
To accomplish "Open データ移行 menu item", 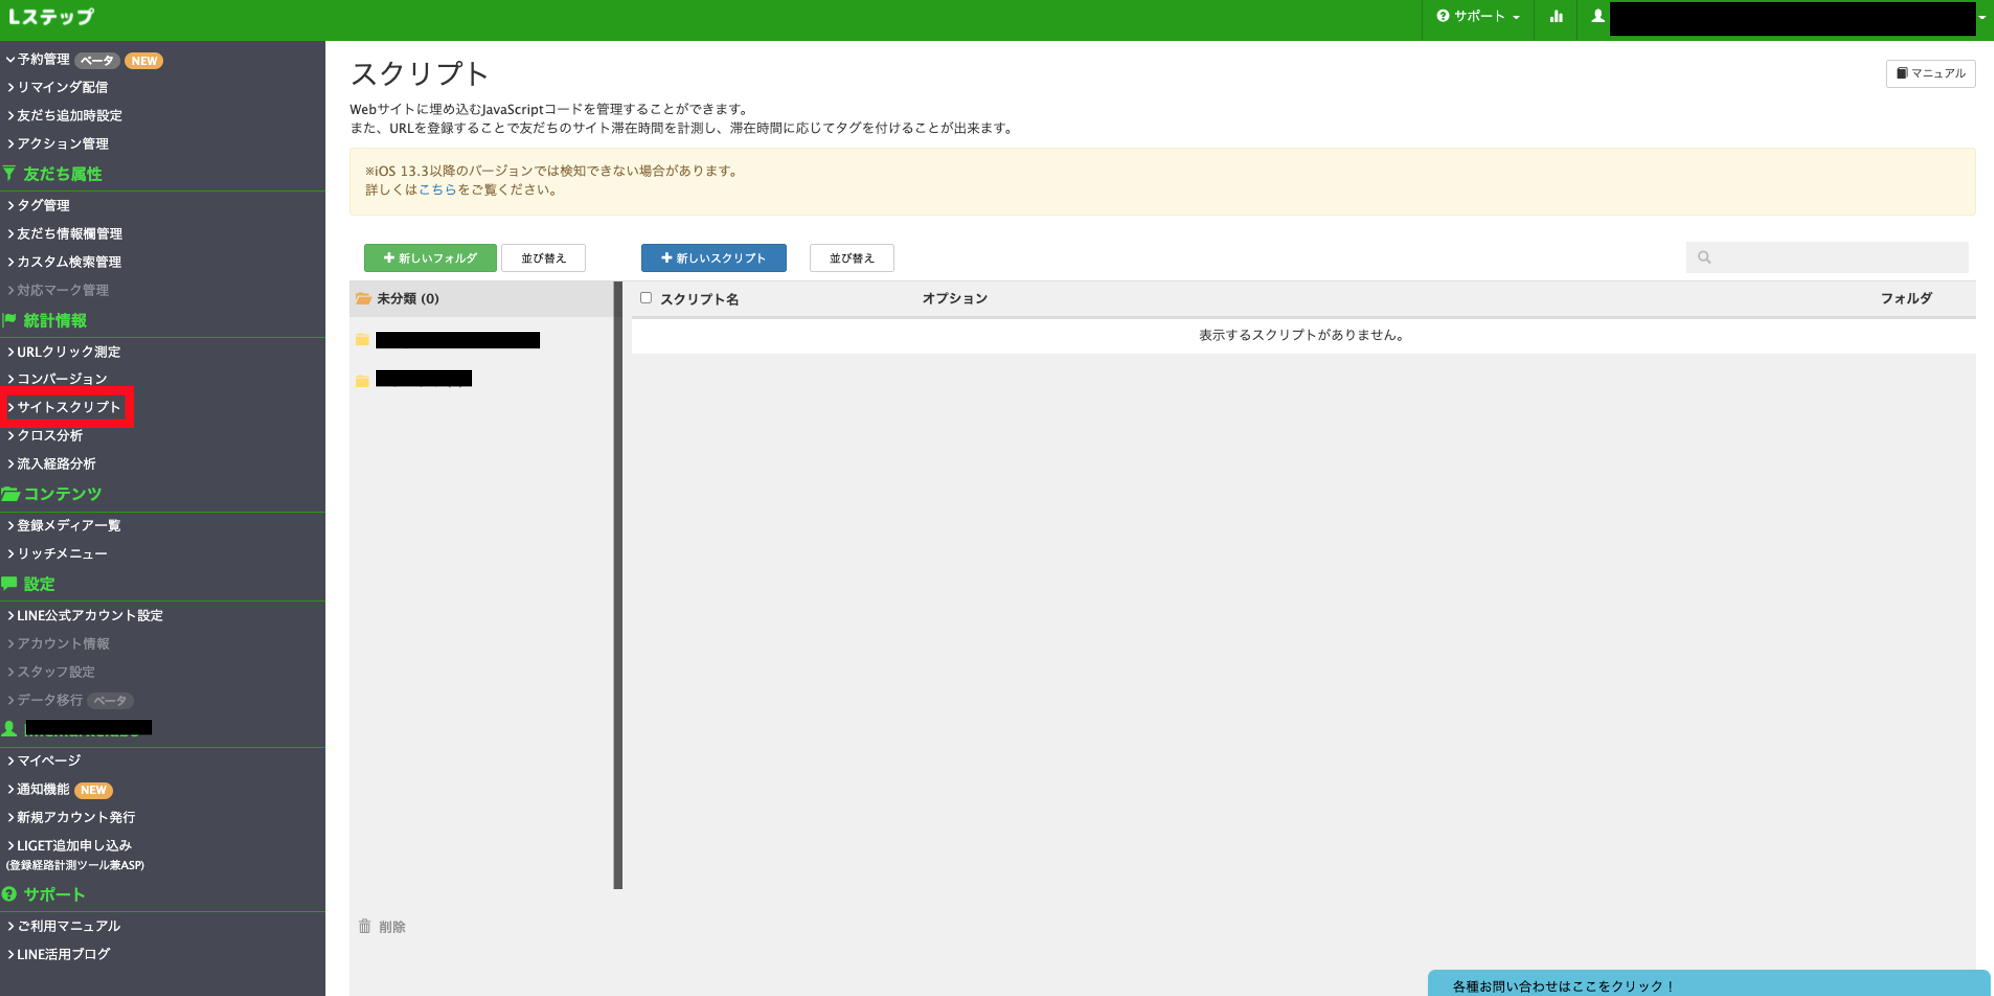I will [44, 700].
